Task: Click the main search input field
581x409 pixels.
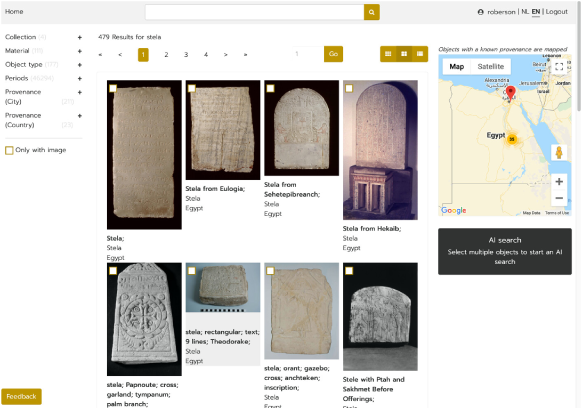Action: tap(255, 12)
